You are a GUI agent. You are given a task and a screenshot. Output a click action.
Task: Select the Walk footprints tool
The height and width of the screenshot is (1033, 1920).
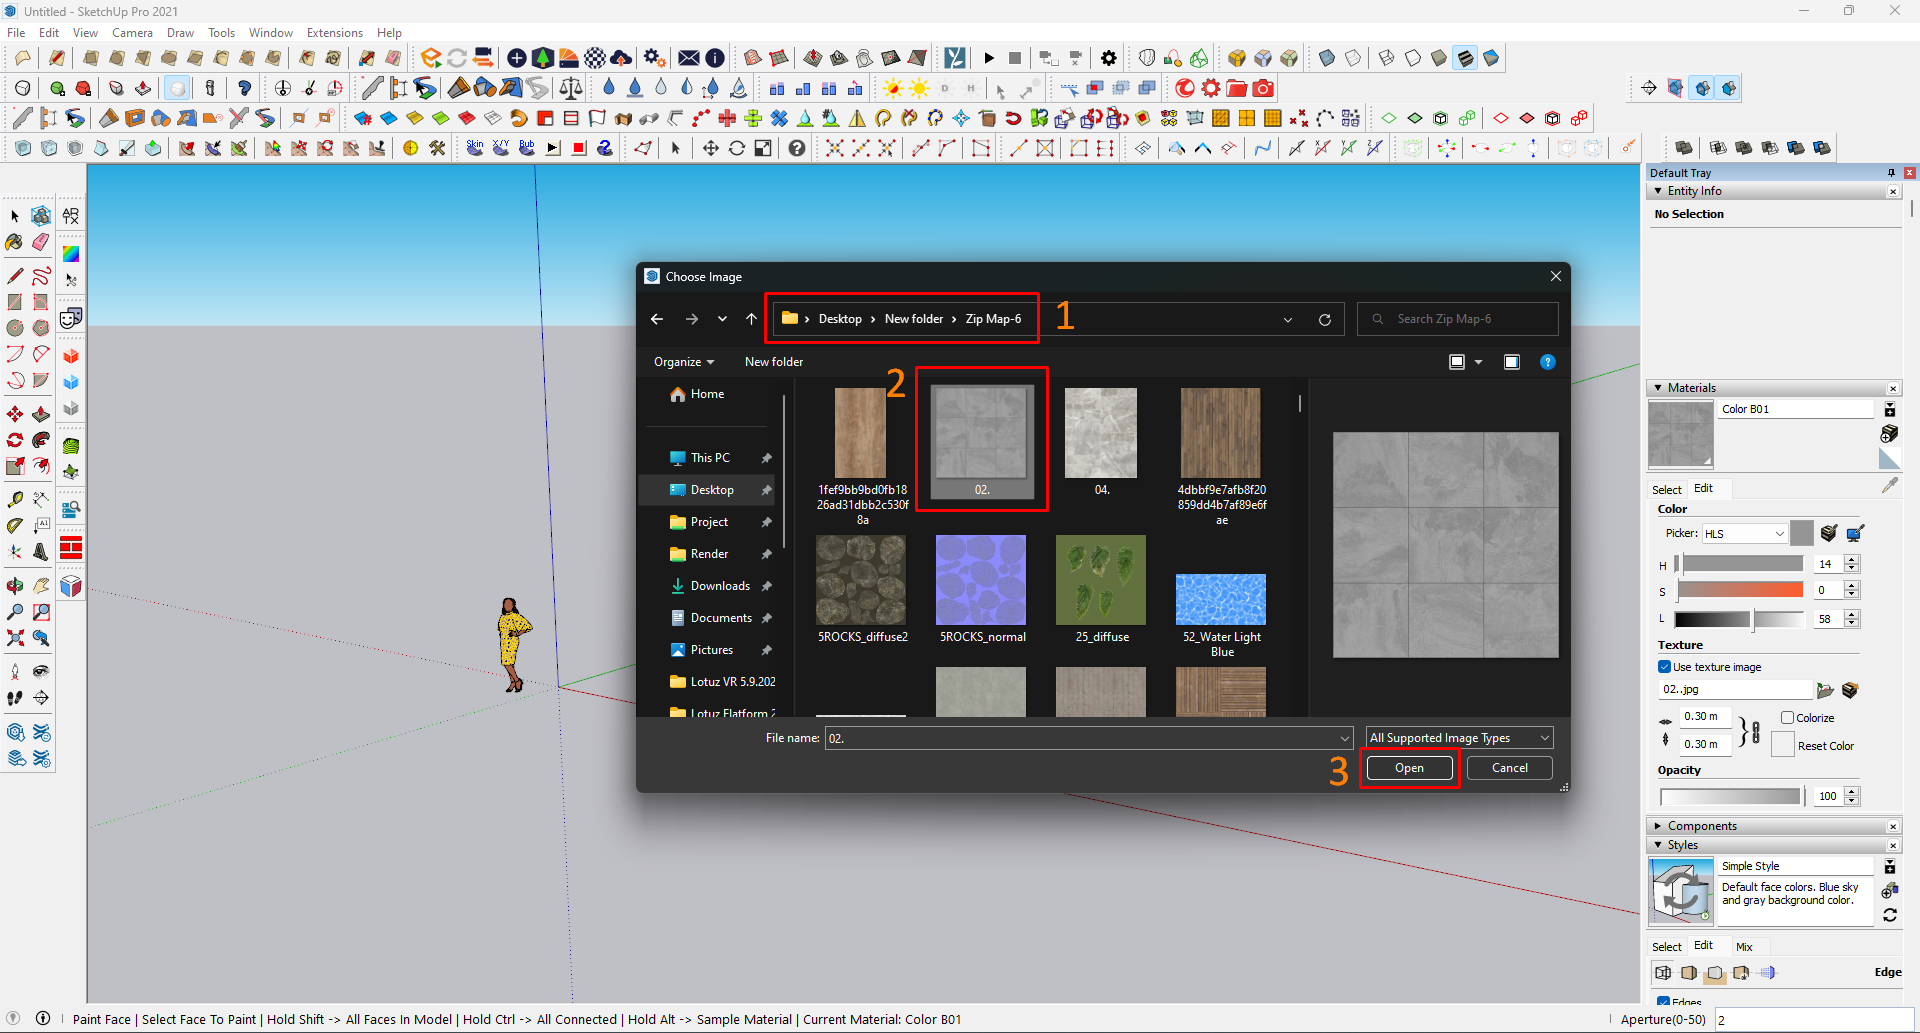(x=15, y=698)
